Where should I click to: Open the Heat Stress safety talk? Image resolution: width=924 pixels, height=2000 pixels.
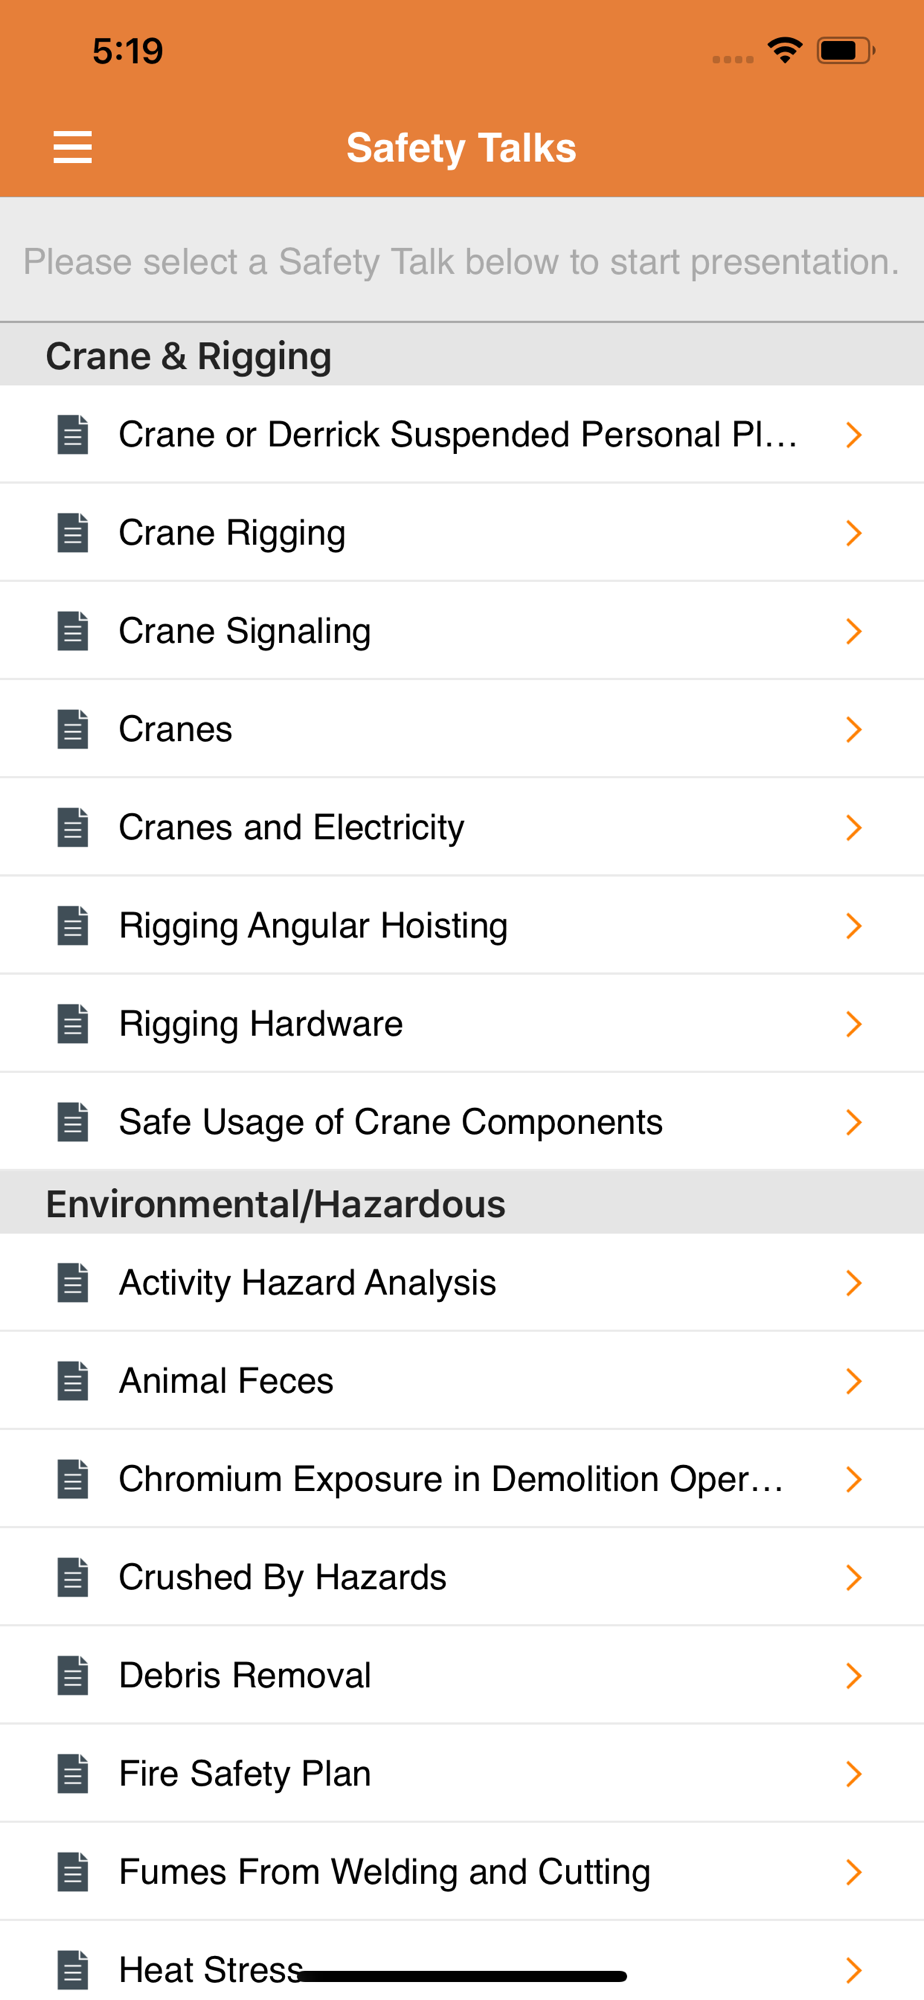tap(210, 1969)
